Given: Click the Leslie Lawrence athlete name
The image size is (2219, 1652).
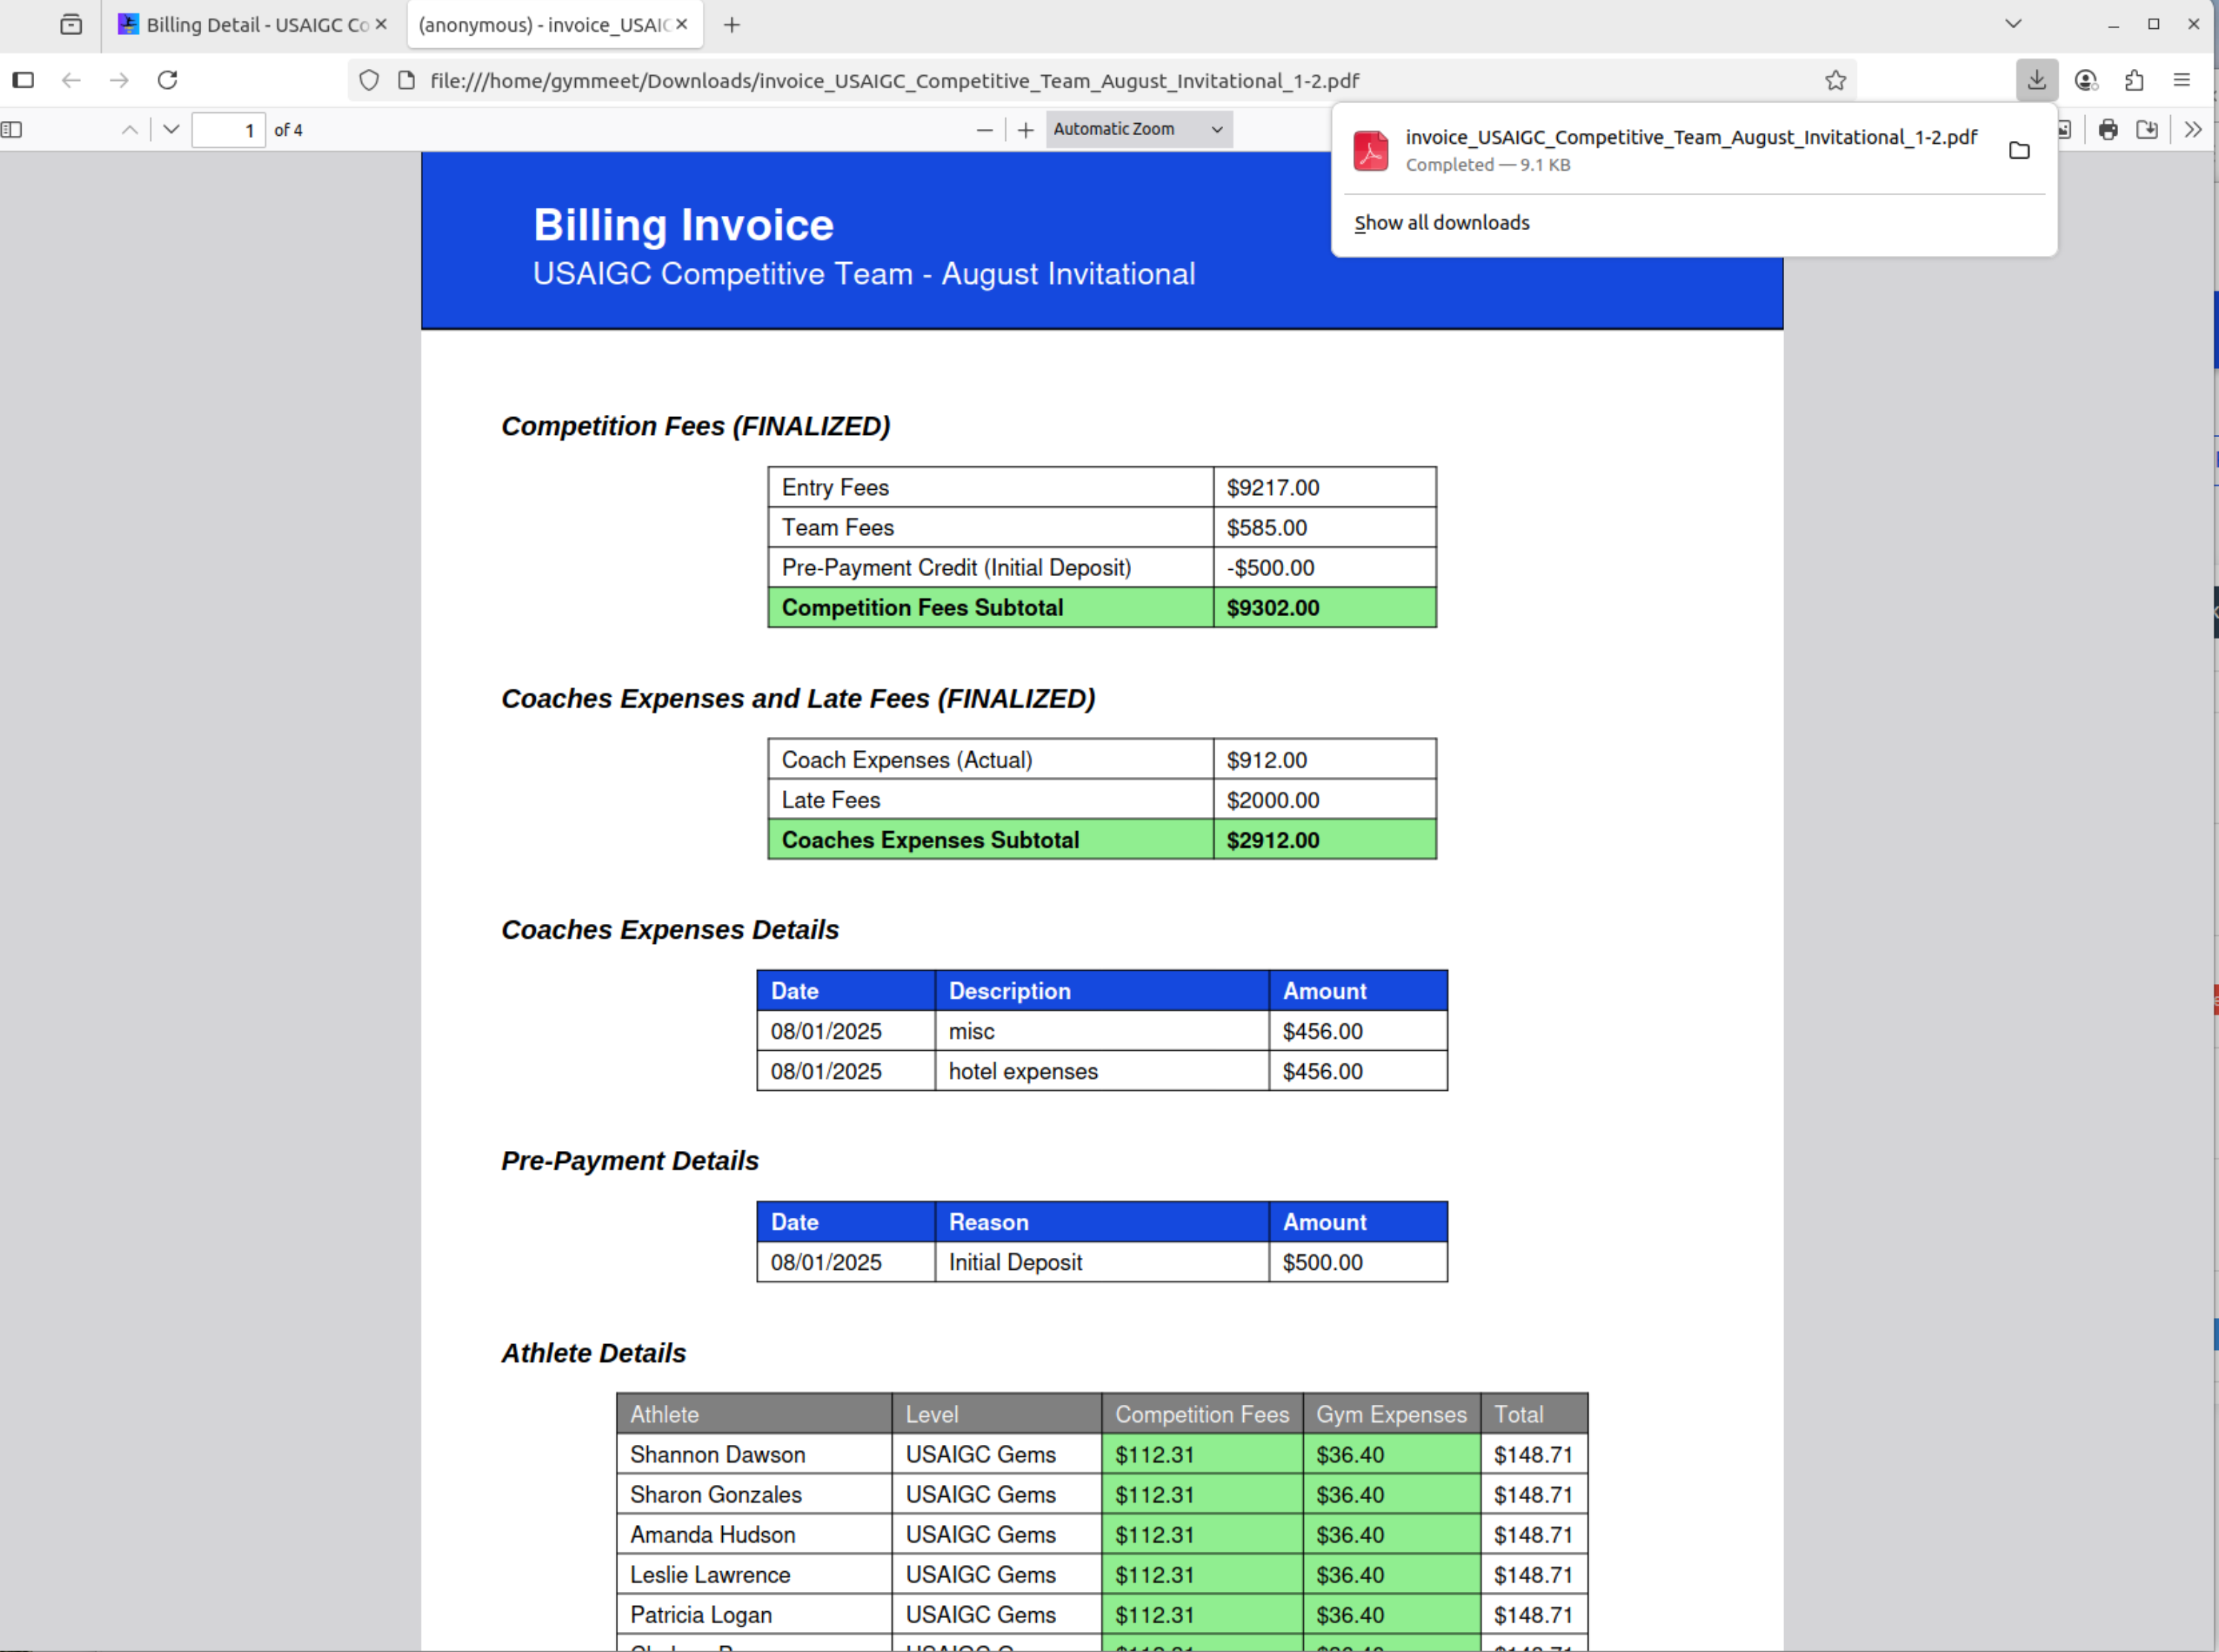Looking at the screenshot, I should tap(710, 1574).
